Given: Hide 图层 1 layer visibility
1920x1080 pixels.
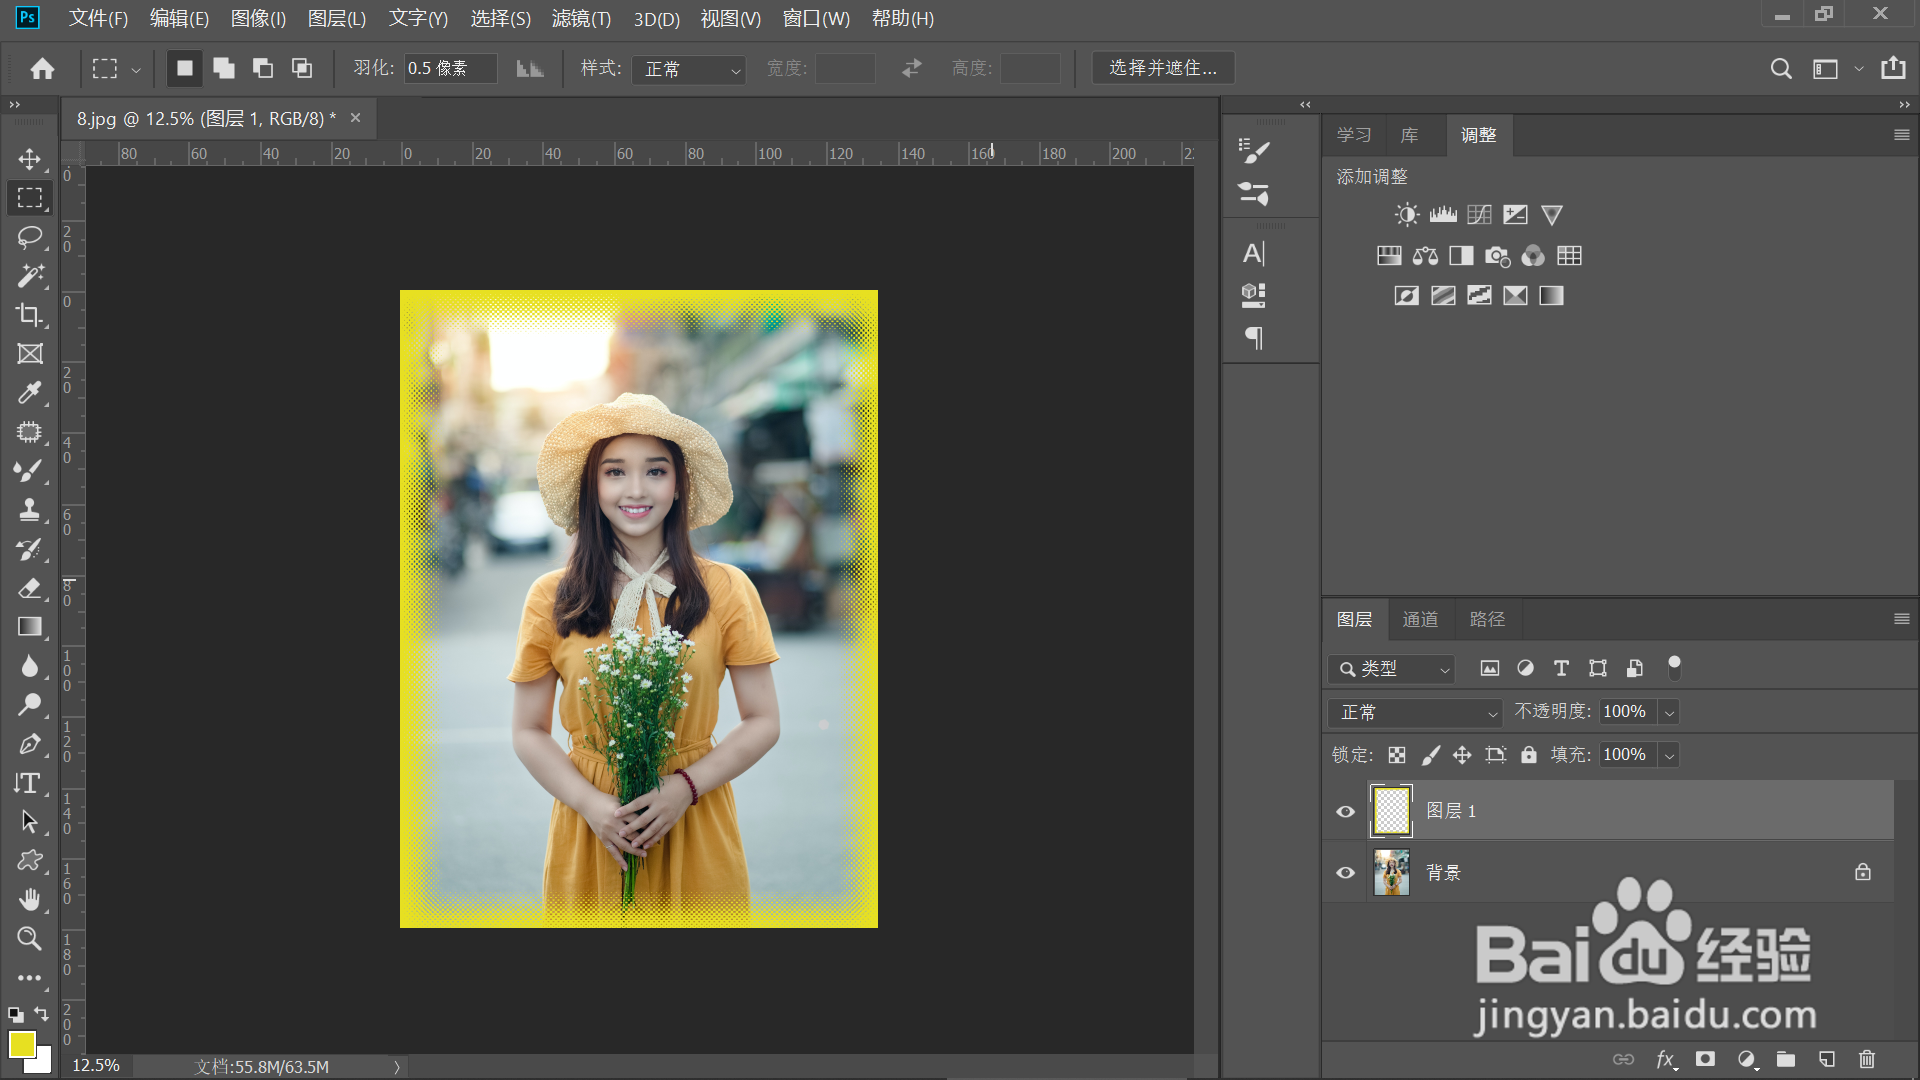Looking at the screenshot, I should tap(1345, 812).
